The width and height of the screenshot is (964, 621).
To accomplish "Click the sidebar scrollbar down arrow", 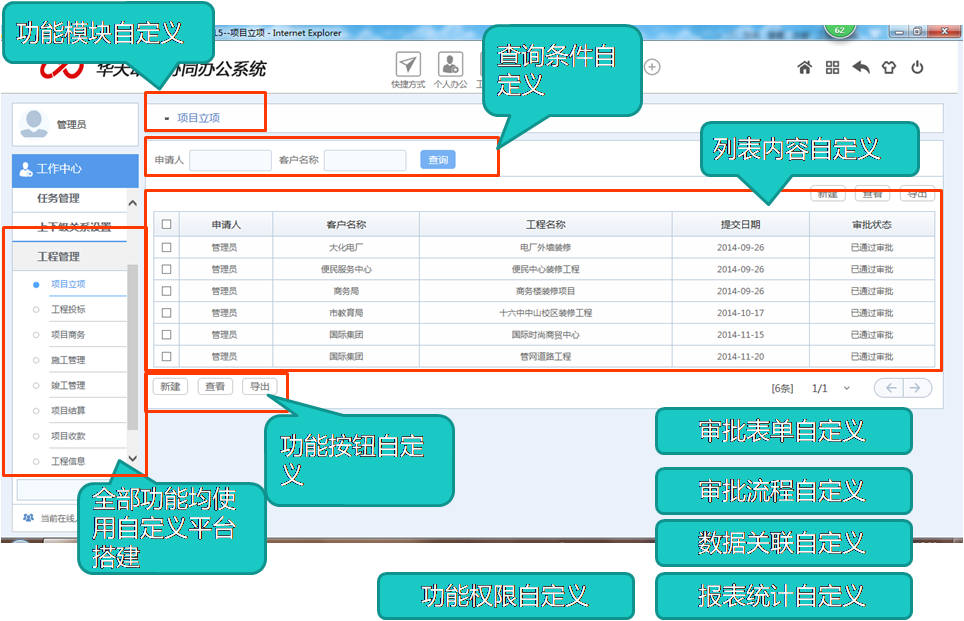I will (131, 459).
